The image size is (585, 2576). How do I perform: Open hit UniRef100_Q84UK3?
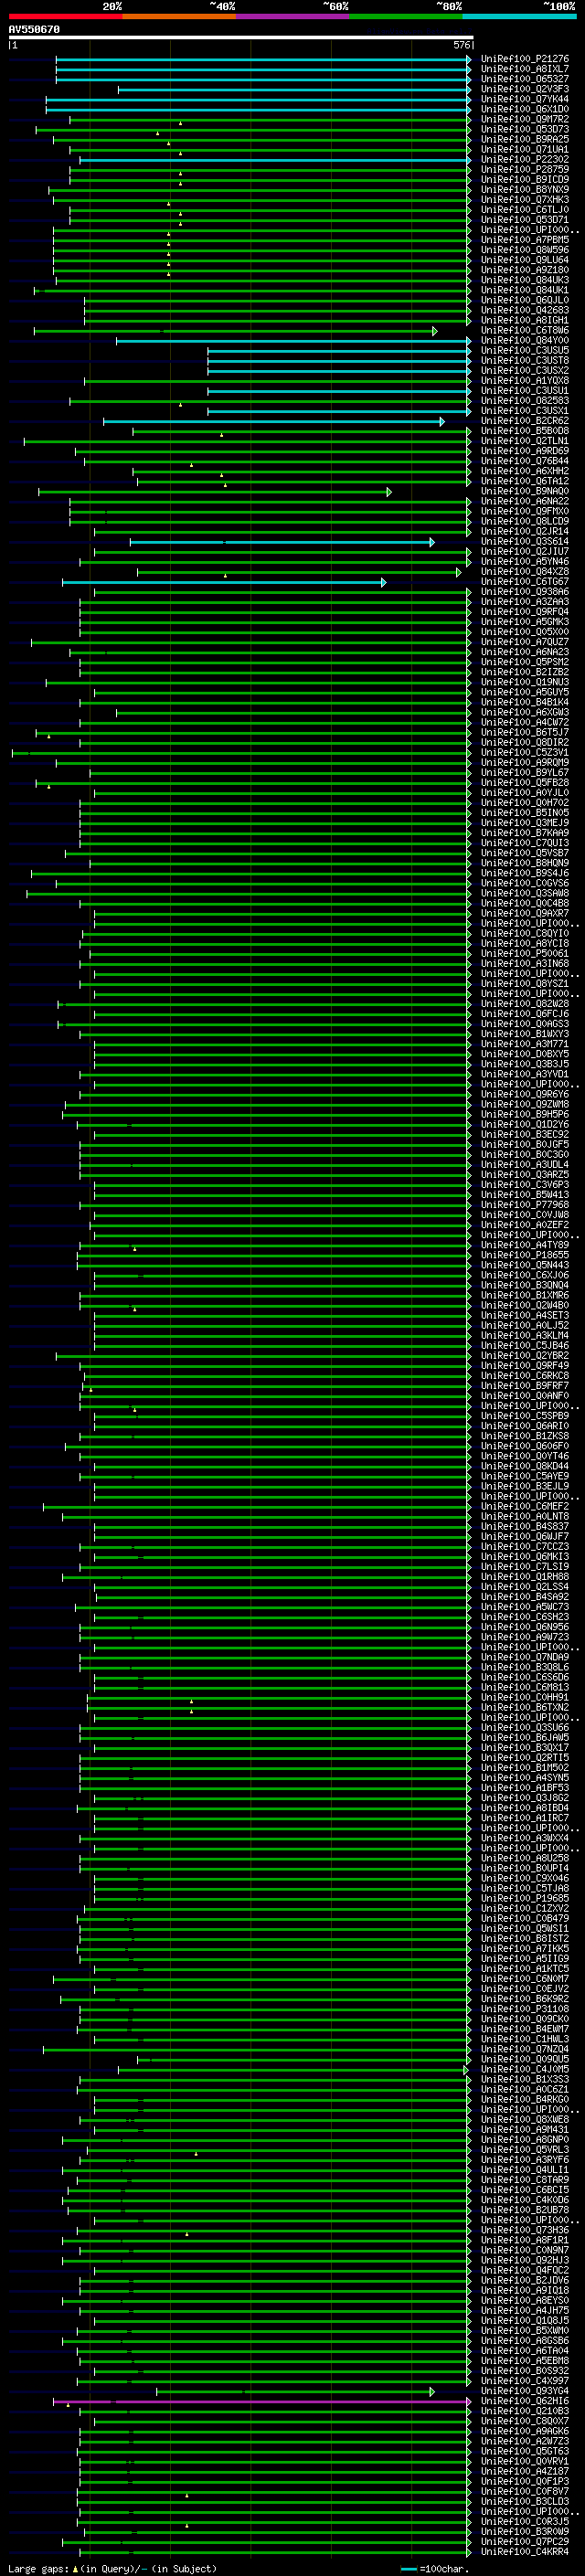tap(524, 280)
